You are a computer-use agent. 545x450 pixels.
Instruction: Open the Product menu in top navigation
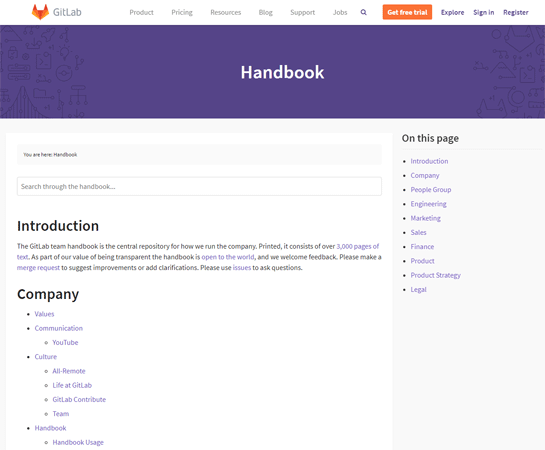(141, 13)
